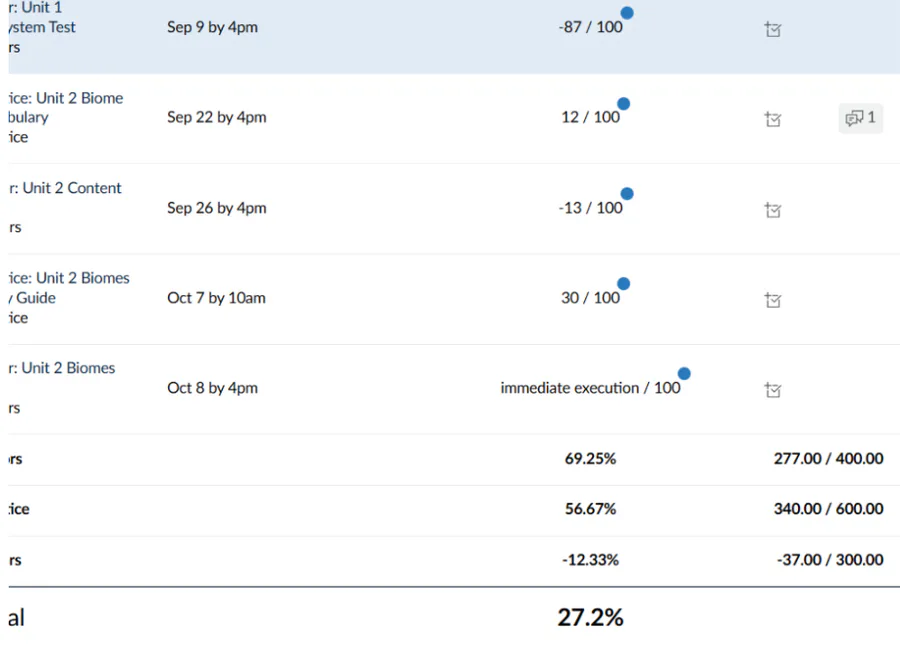Click the 12 / 100 score
Viewport: 900px width, 645px height.
[590, 118]
